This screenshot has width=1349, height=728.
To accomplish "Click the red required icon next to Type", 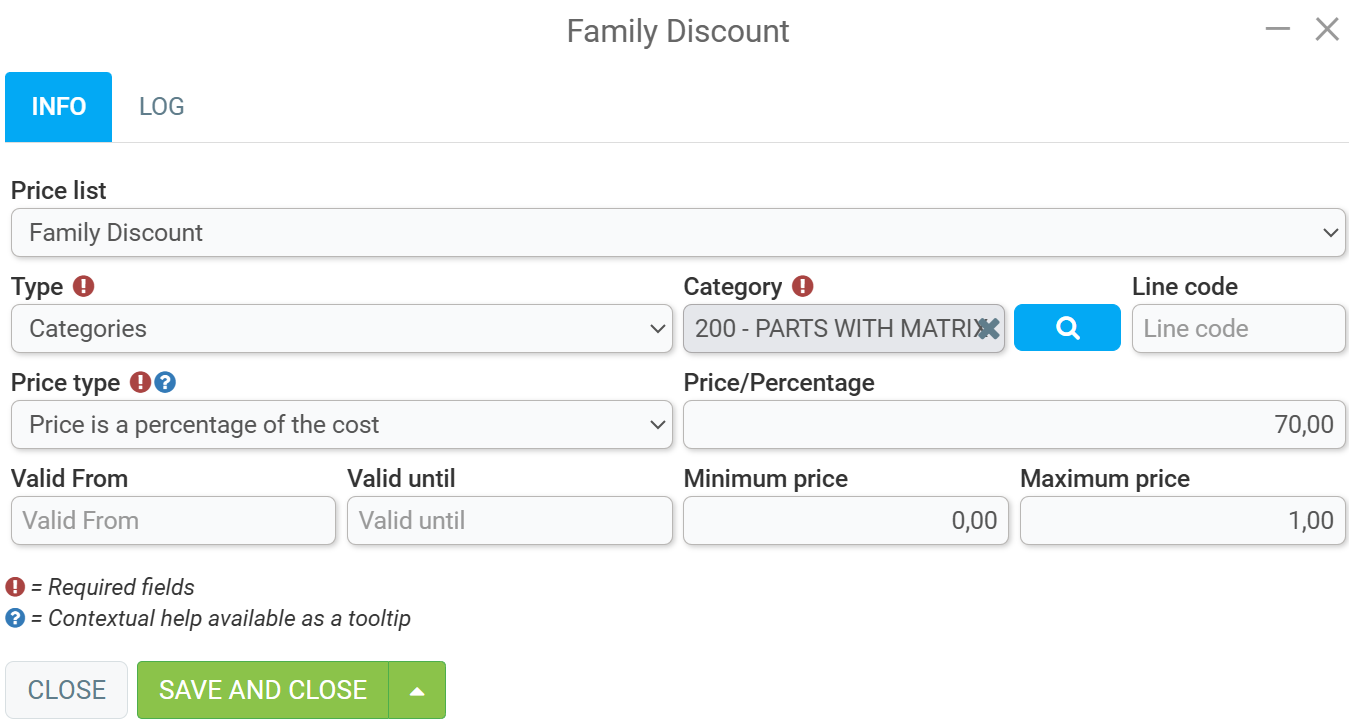I will click(84, 286).
